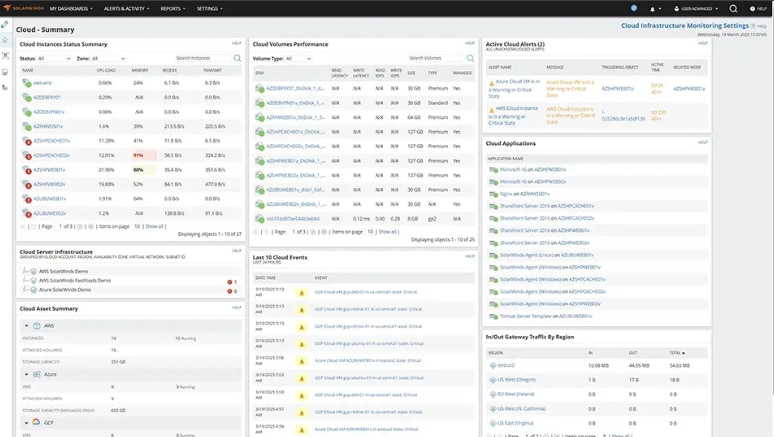Screen dimensions: 774x437
Task: Open Nginx on AZRHWEB01v application
Action: pyautogui.click(x=524, y=194)
